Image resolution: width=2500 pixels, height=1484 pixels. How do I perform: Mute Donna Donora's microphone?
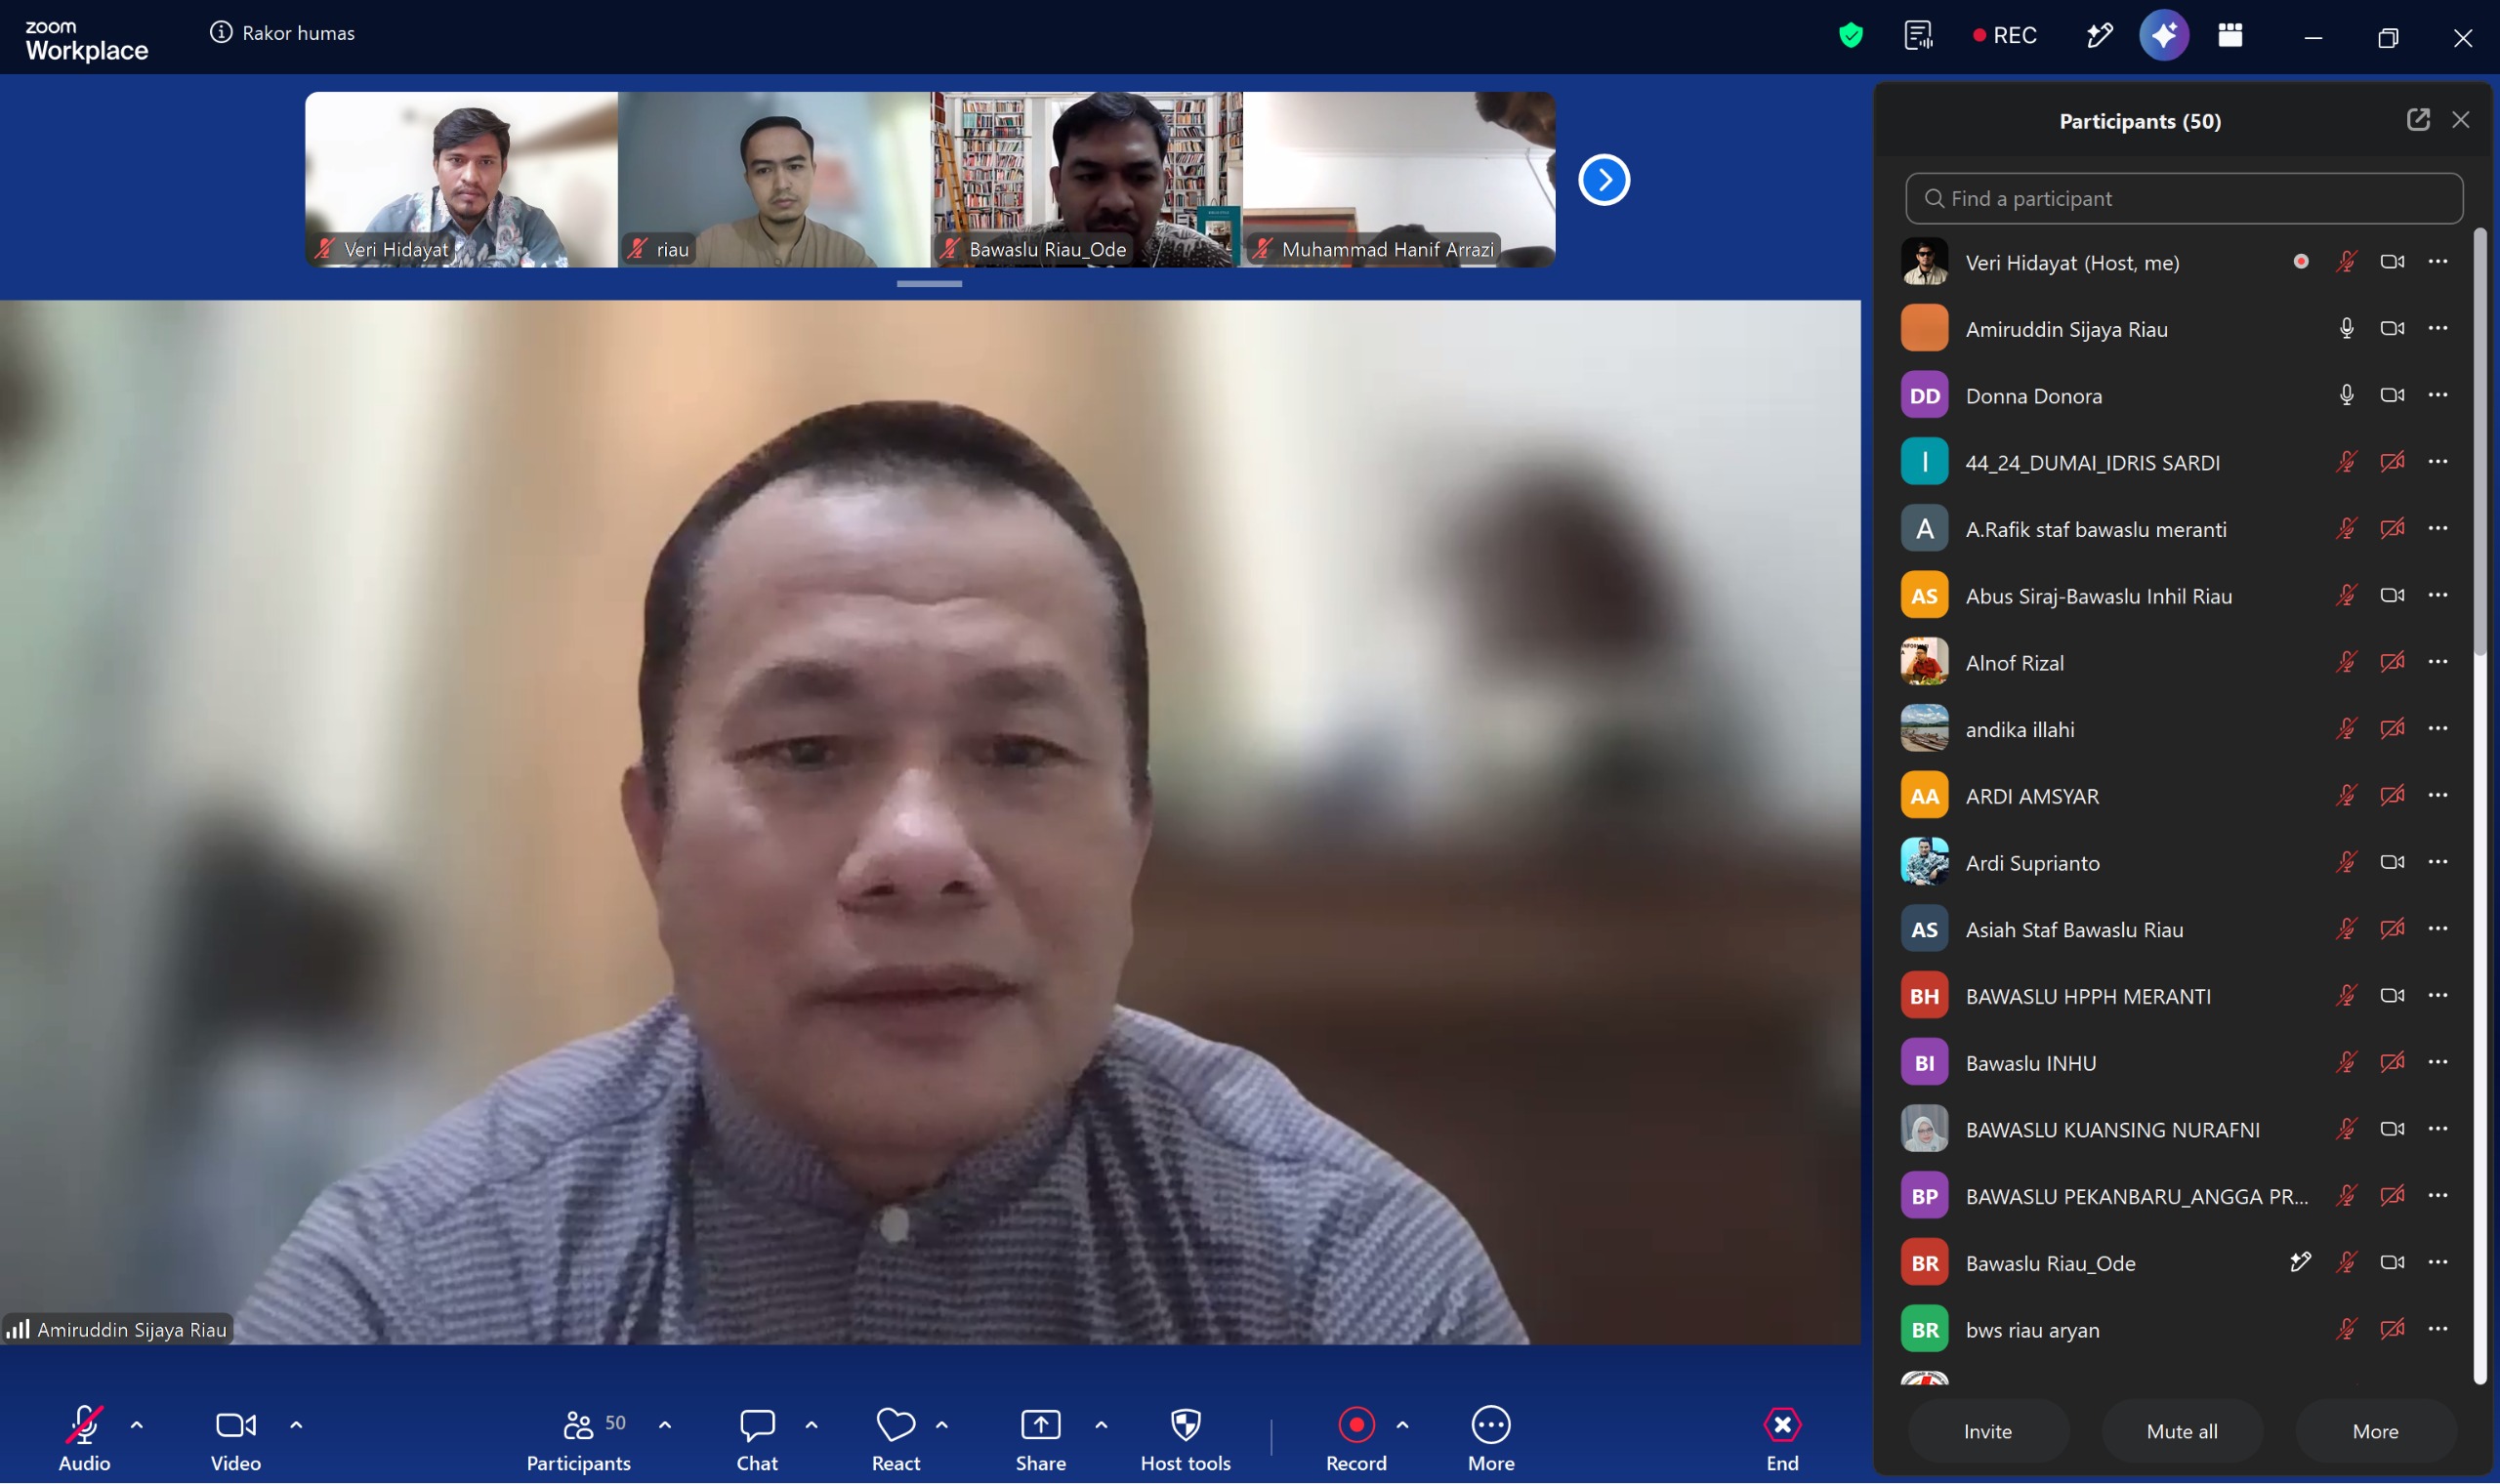(x=2346, y=396)
